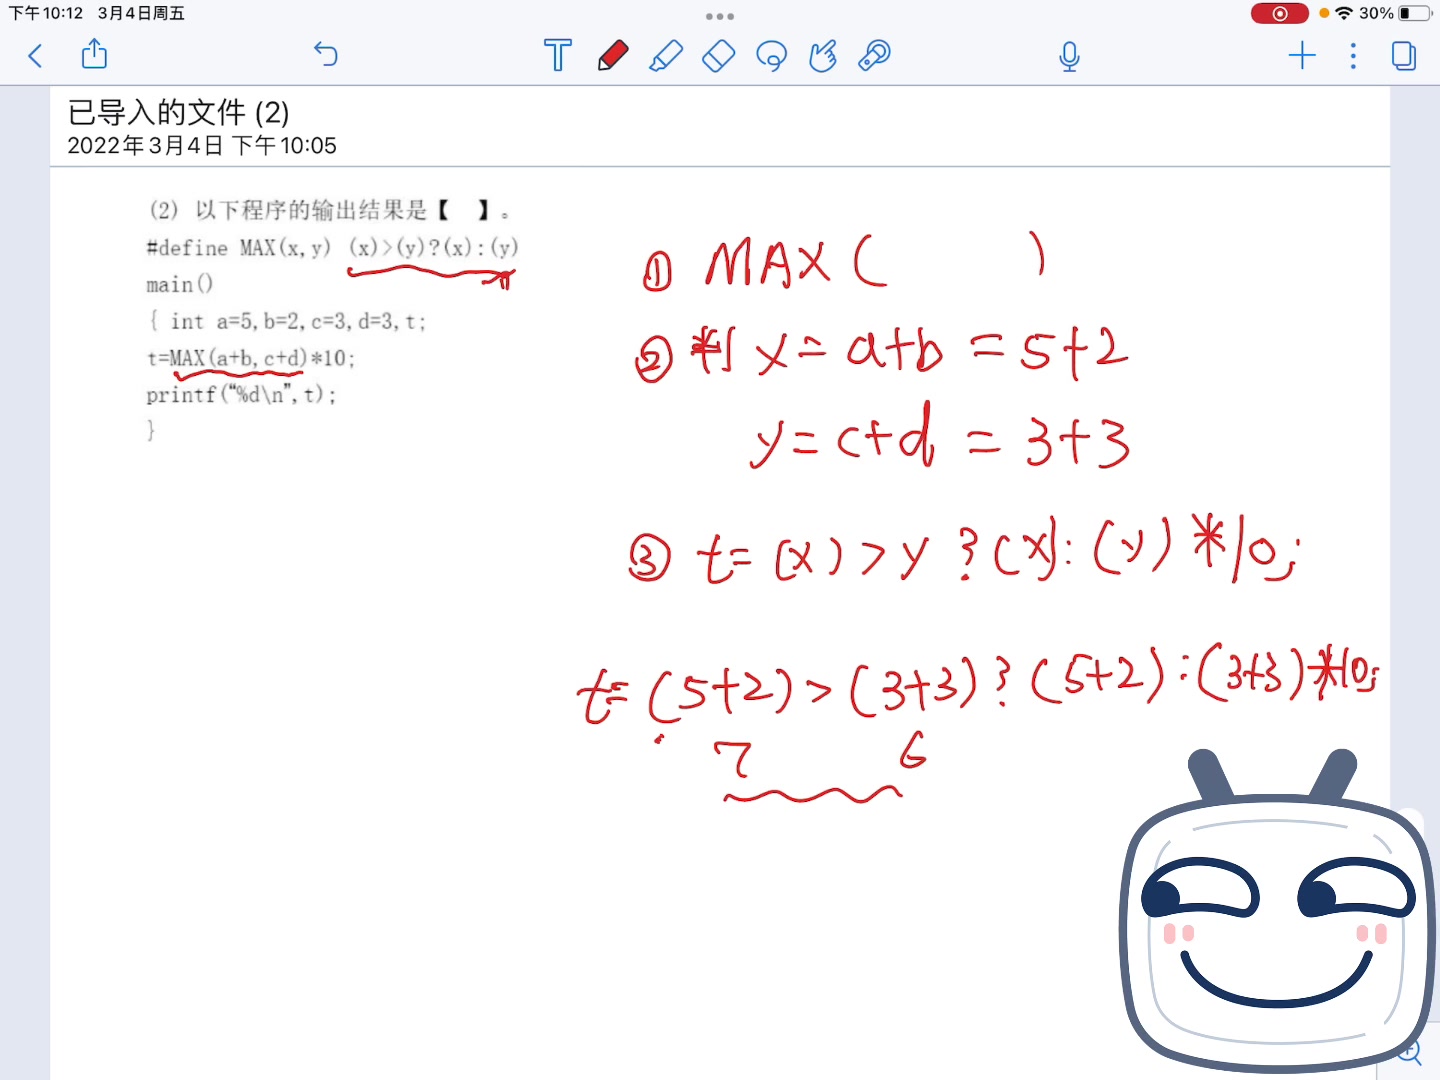Tap the Undo arrow

pos(325,56)
